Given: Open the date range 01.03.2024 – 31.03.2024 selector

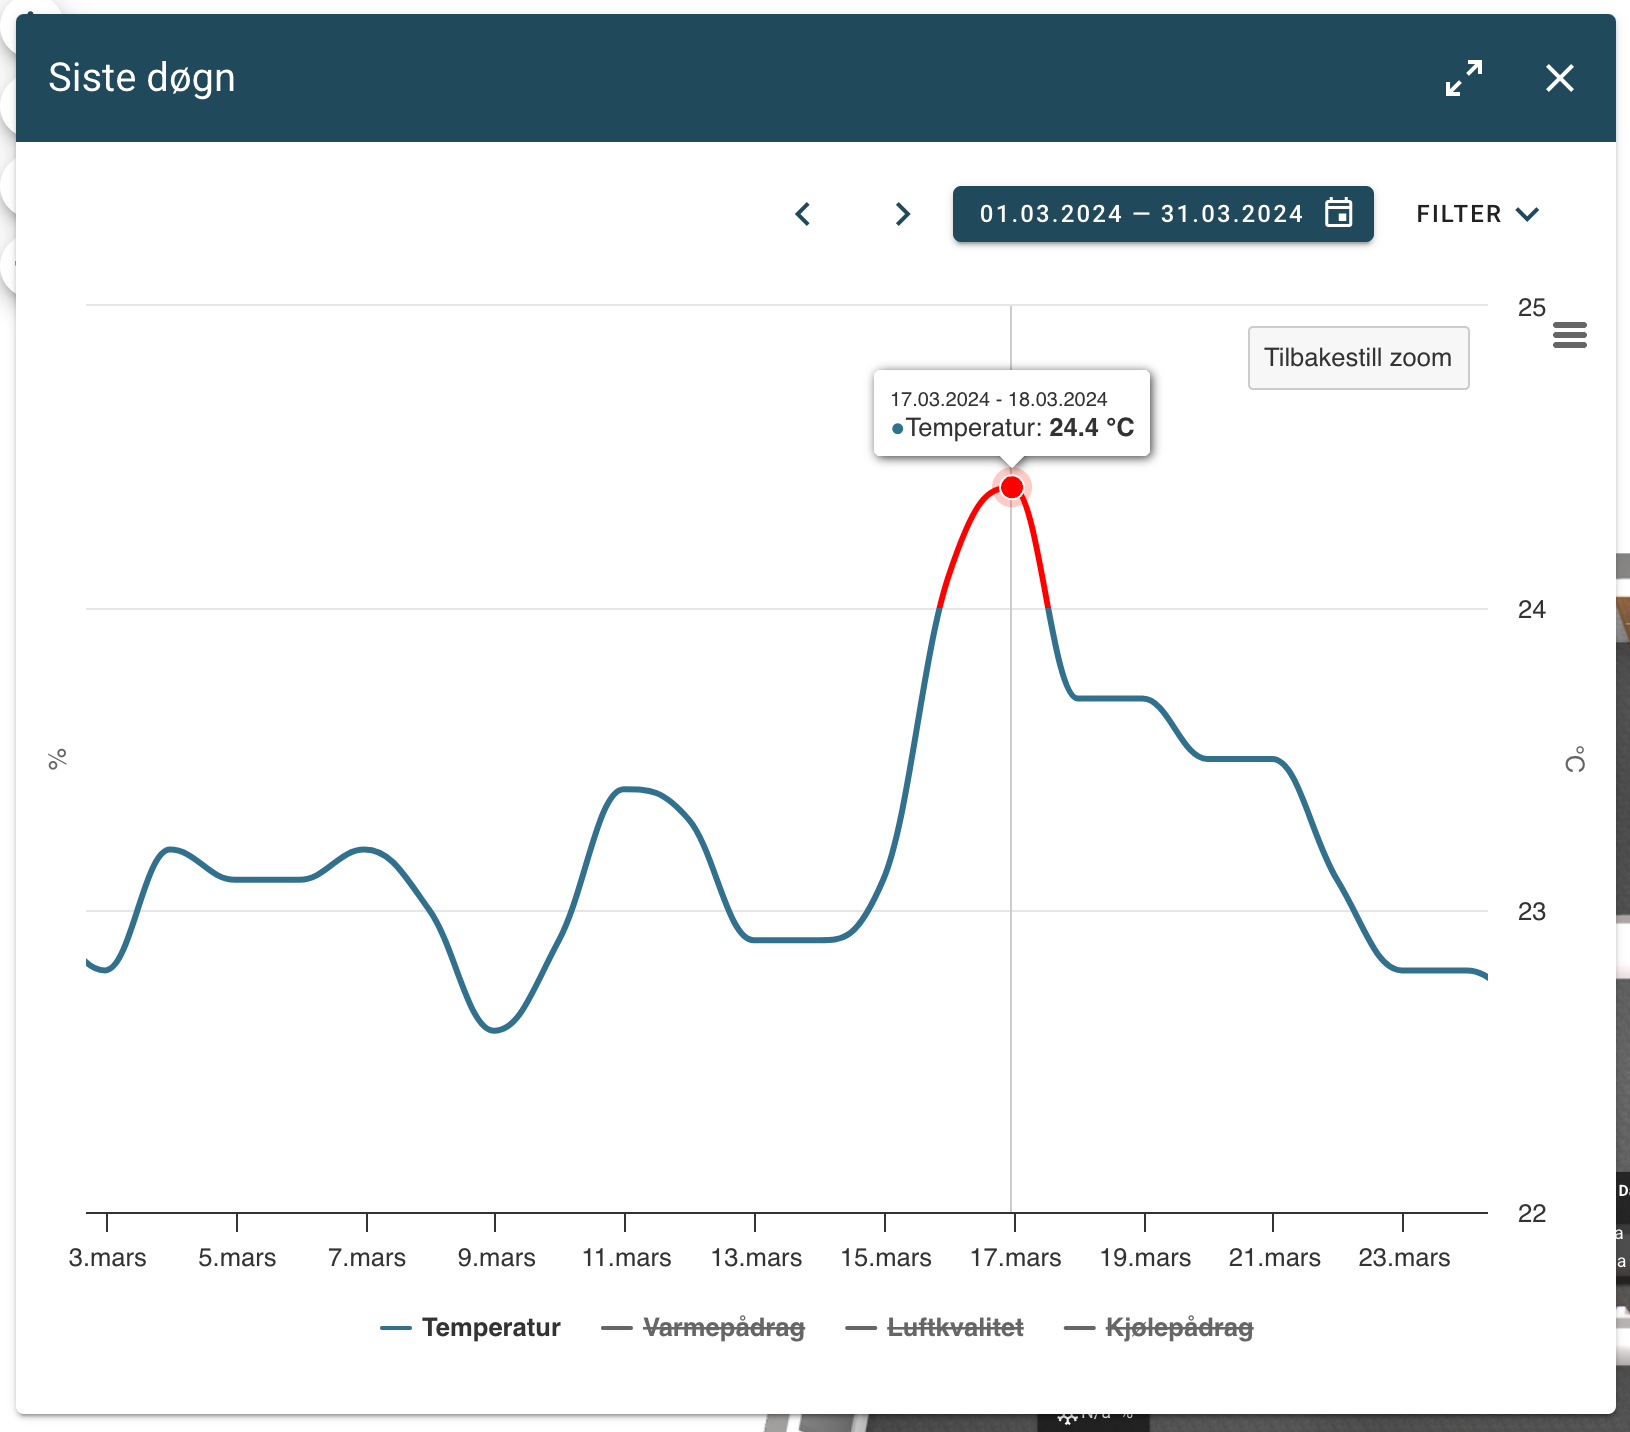Looking at the screenshot, I should click(x=1163, y=214).
